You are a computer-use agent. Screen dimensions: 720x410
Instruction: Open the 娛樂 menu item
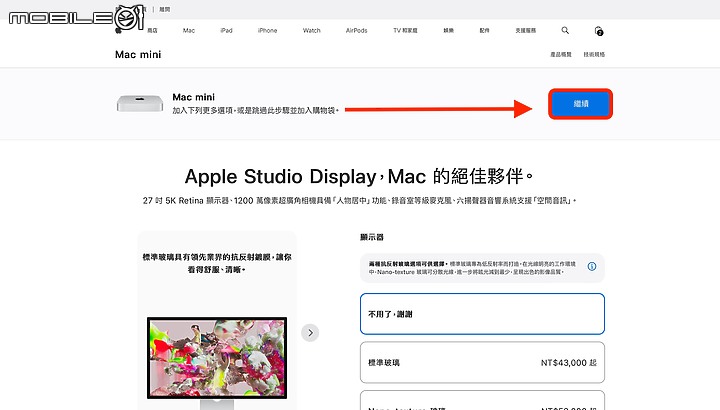click(448, 30)
